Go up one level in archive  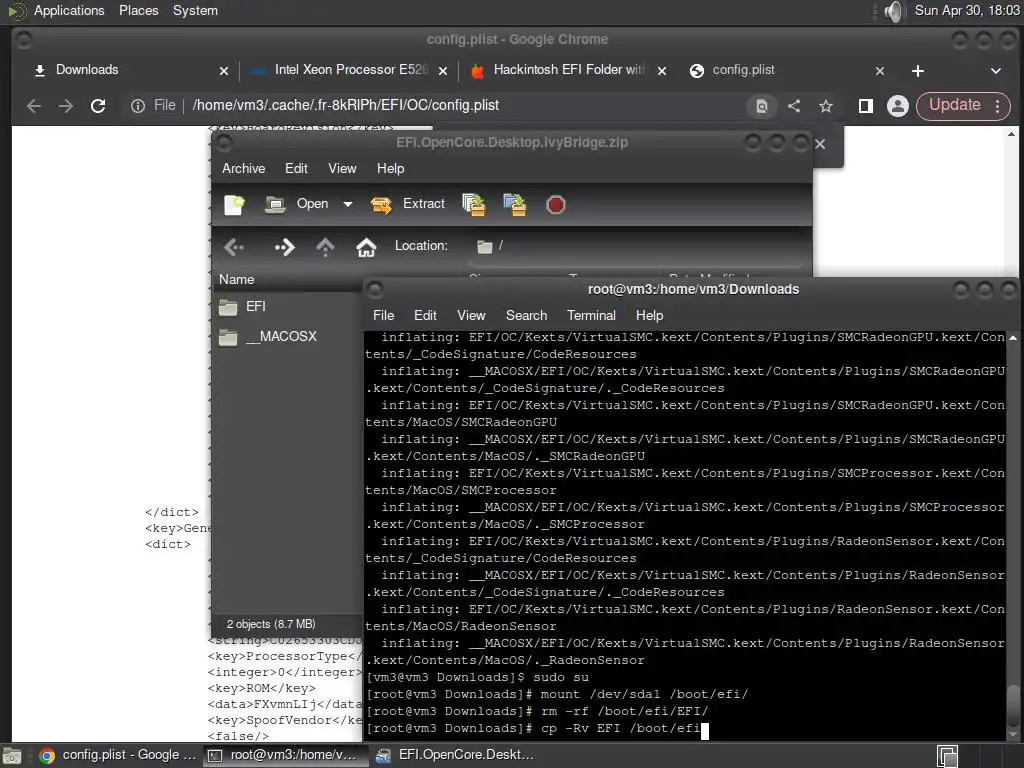(325, 247)
